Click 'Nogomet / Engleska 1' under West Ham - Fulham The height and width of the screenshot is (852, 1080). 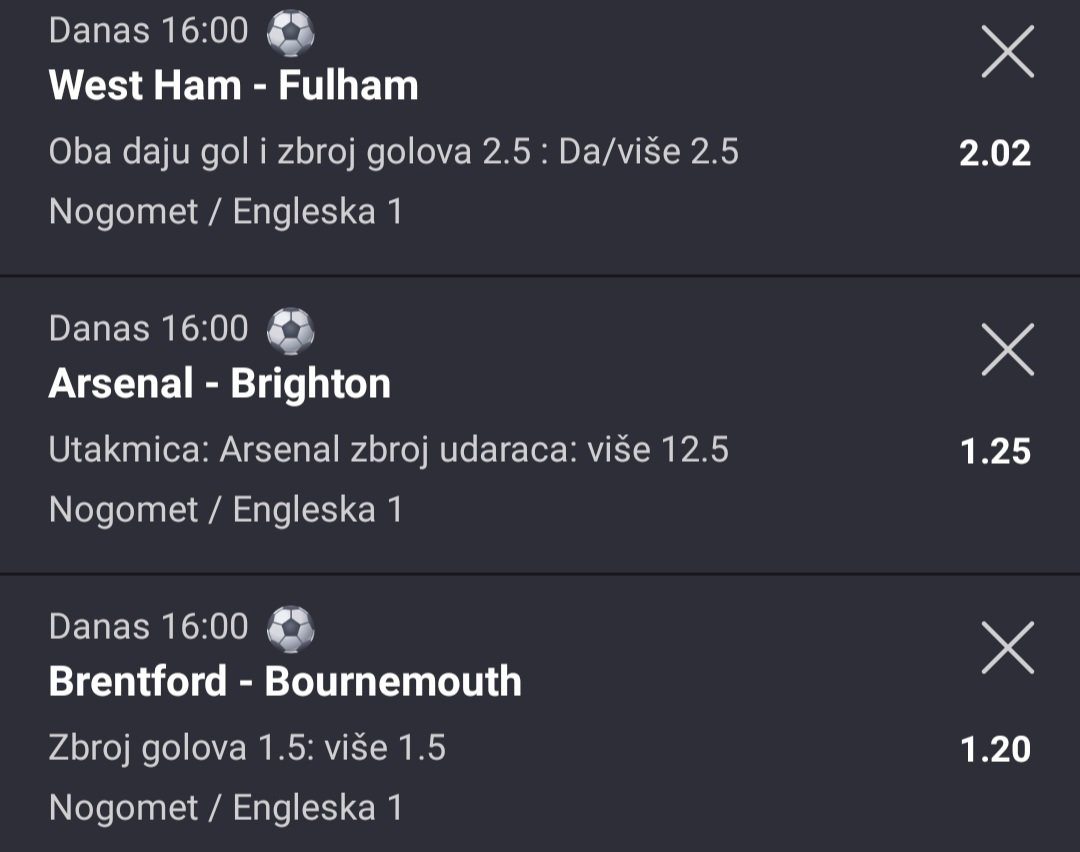pos(225,212)
